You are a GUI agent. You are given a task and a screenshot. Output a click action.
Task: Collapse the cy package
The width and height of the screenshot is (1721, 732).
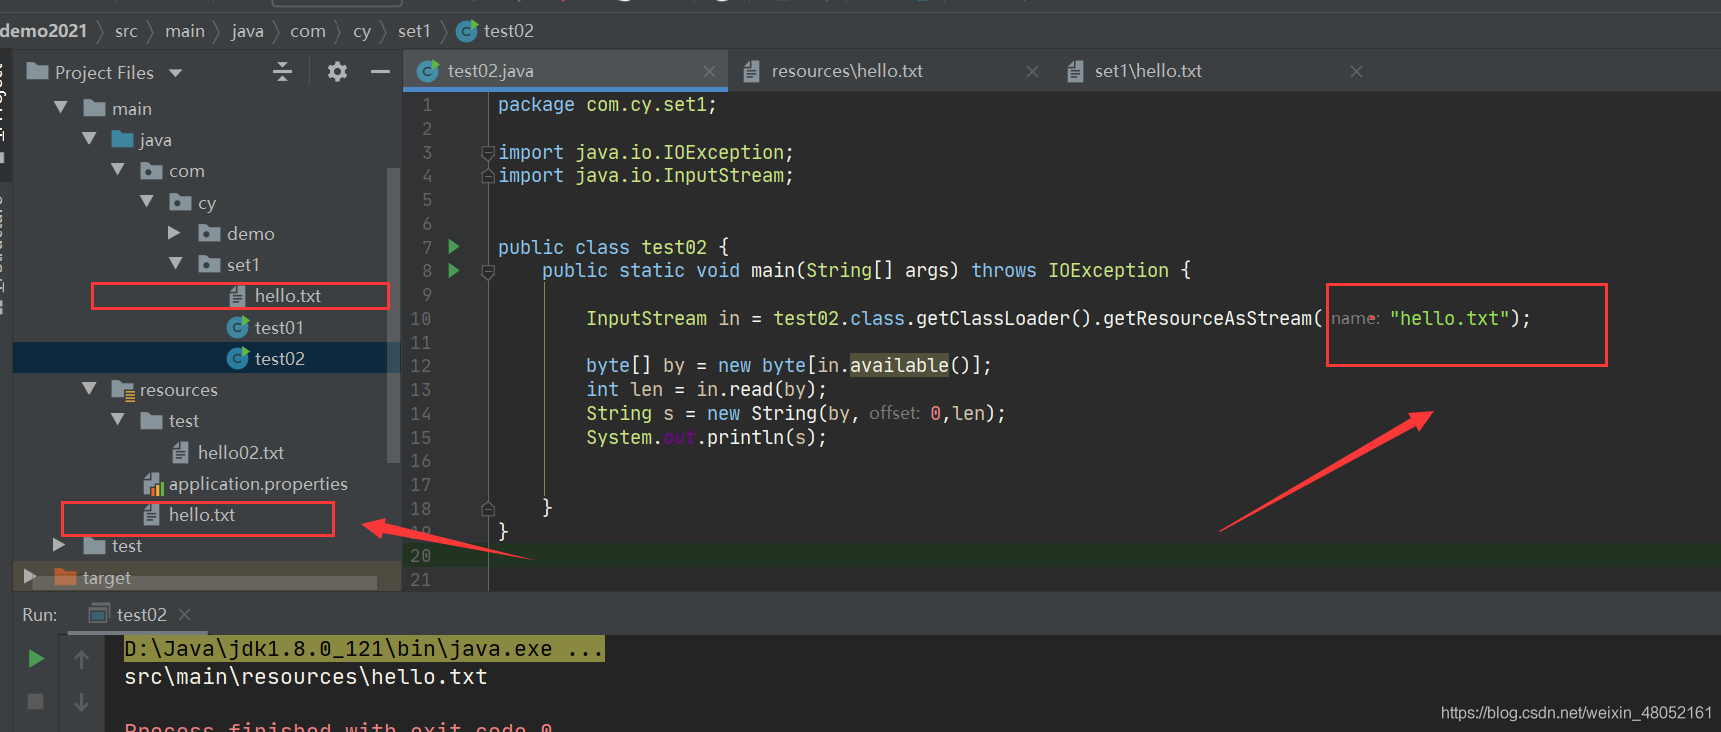pos(147,201)
